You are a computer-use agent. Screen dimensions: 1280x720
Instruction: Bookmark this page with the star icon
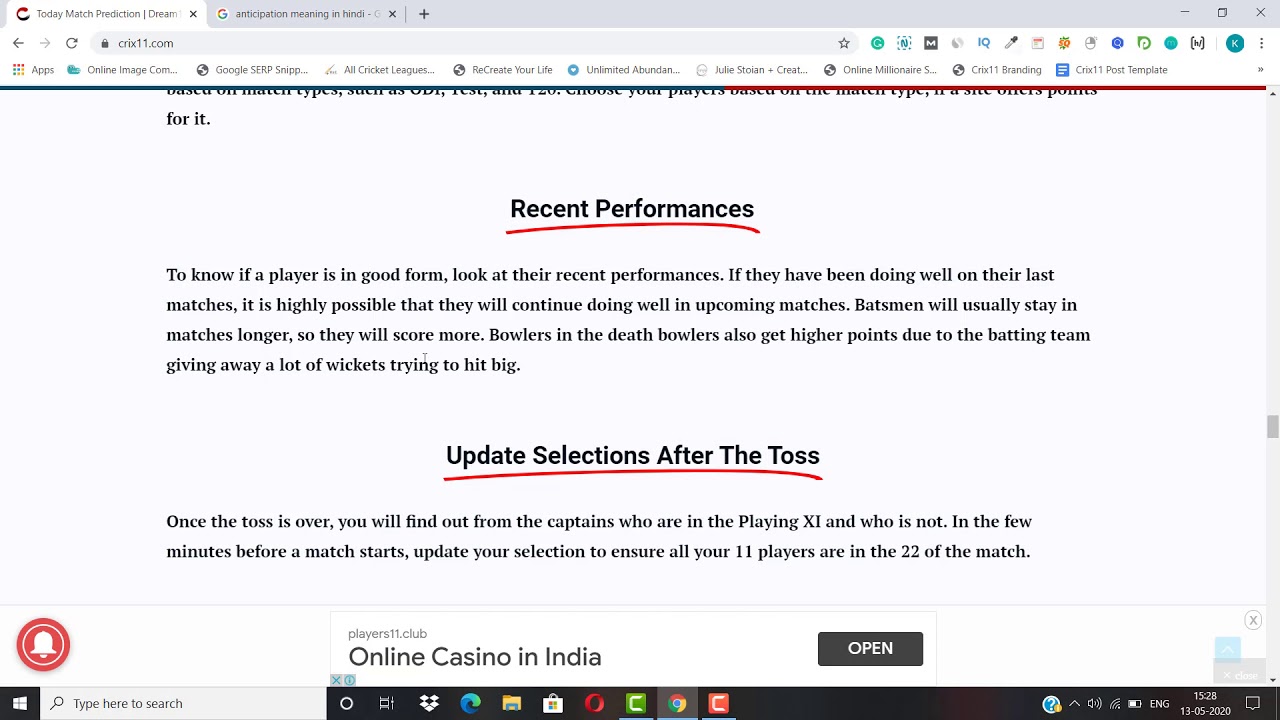click(844, 43)
